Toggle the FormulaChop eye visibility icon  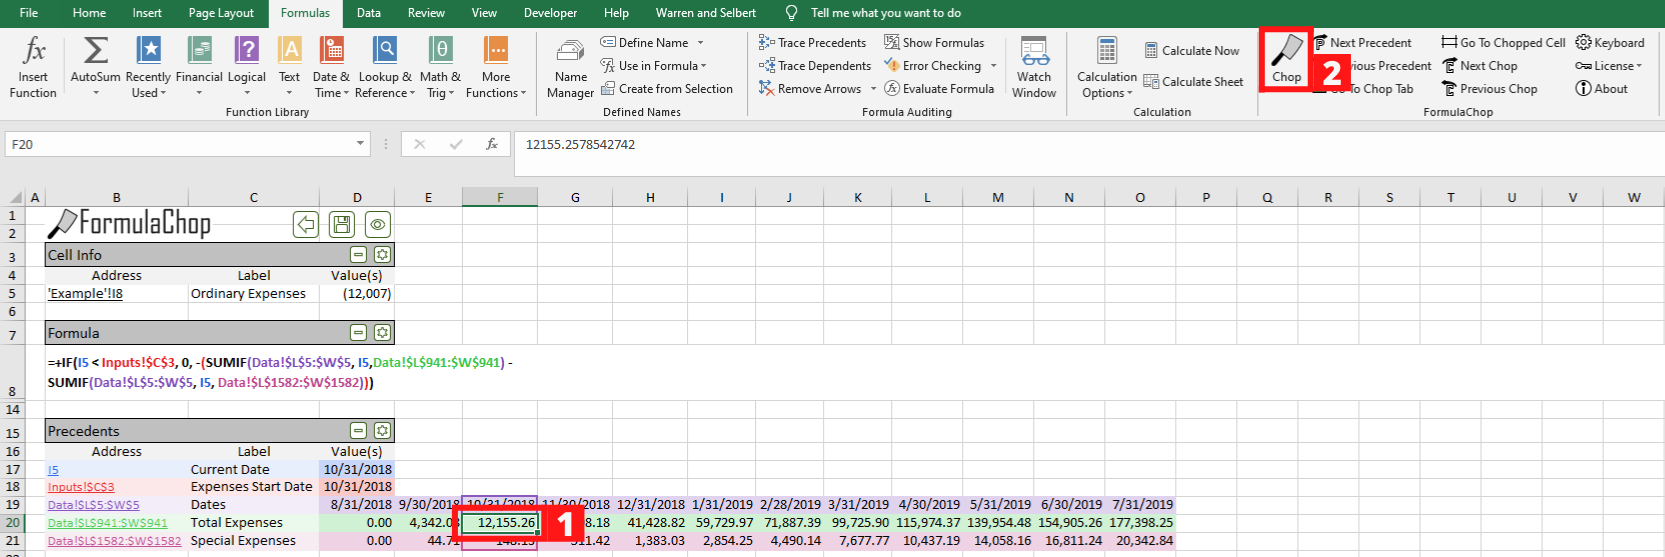[x=378, y=225]
